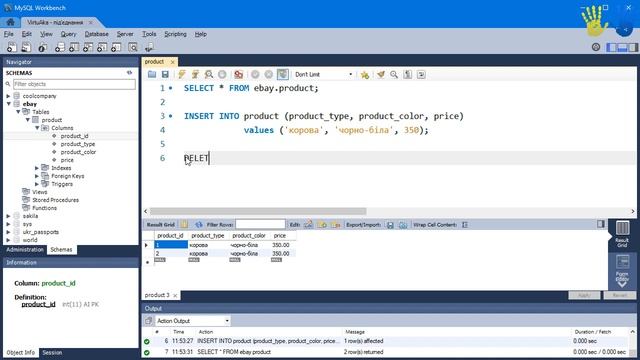Select the cell with product_id 2
This screenshot has height=360, width=640.
(171, 253)
